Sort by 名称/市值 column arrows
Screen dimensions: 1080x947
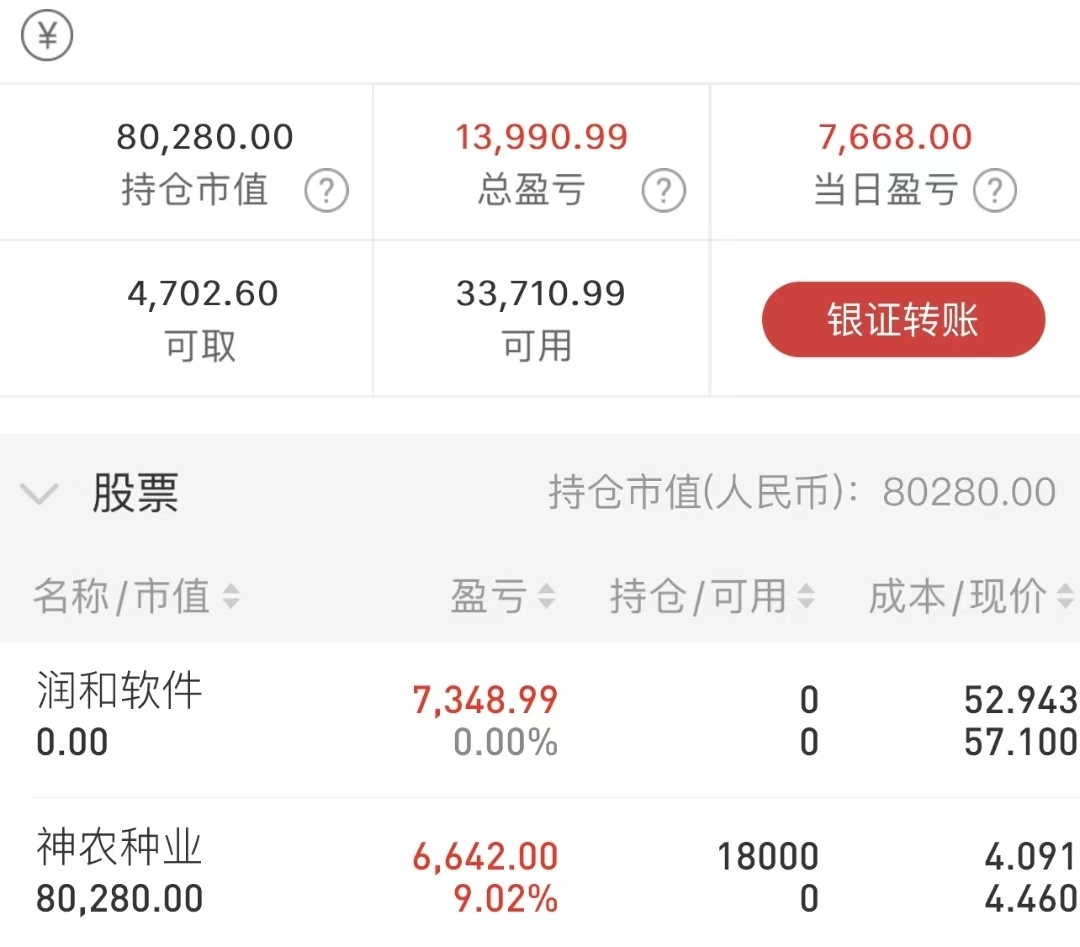(x=231, y=596)
